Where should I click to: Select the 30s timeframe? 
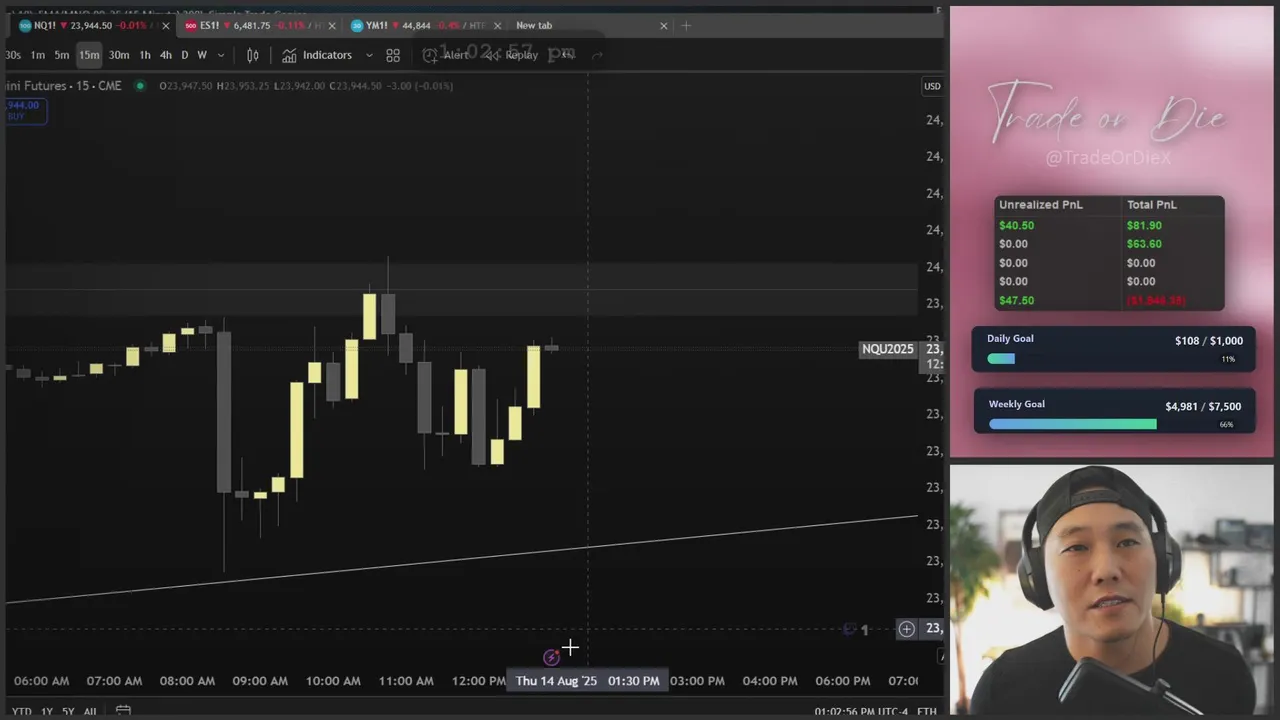[x=13, y=55]
